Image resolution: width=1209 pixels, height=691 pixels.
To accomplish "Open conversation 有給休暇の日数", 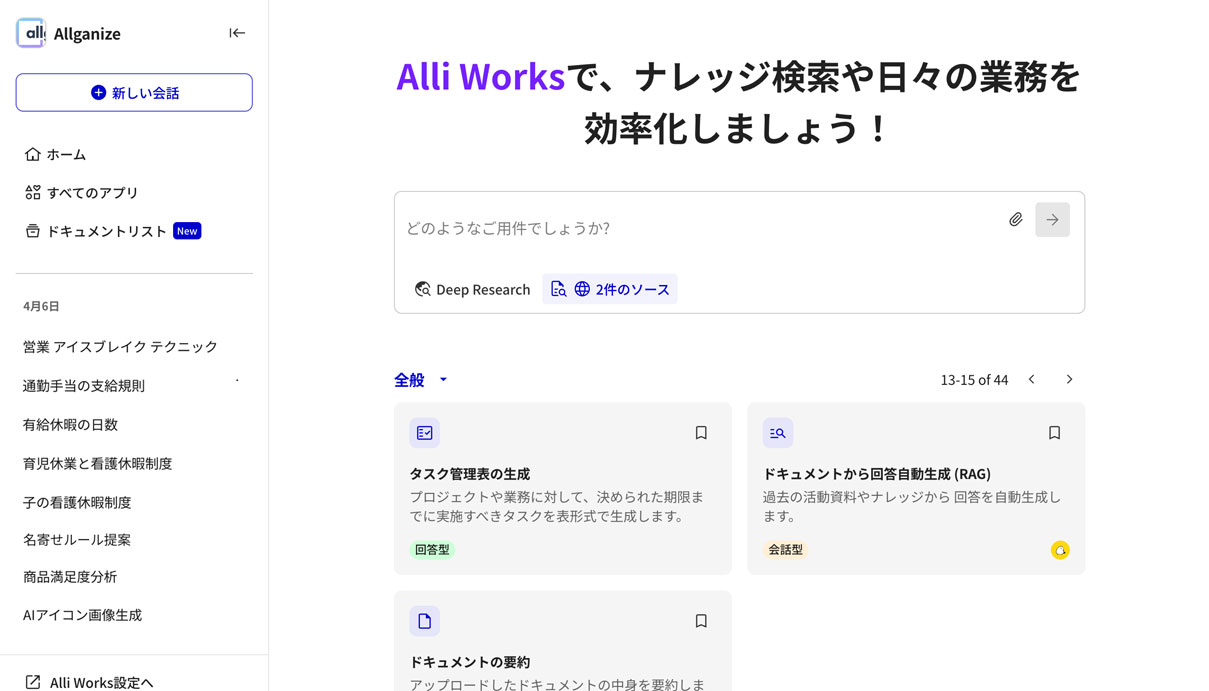I will click(70, 425).
